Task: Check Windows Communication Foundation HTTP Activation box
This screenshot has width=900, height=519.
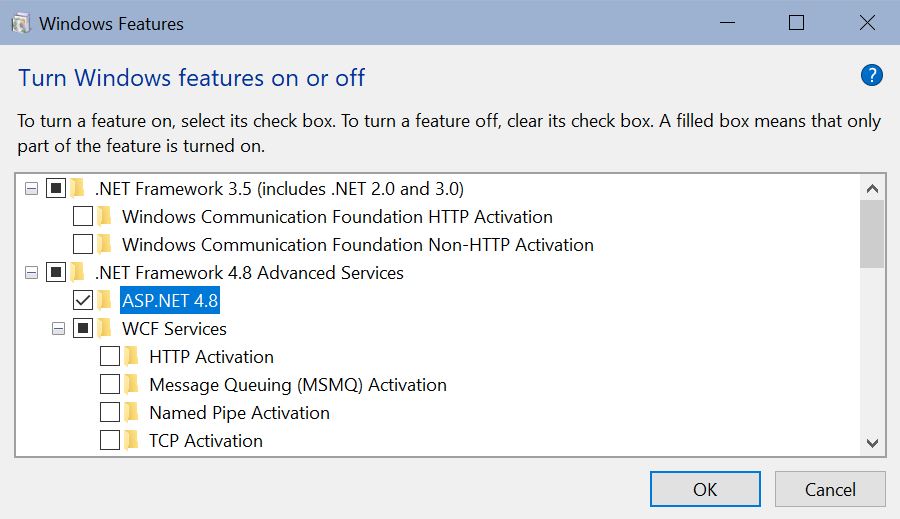Action: point(83,216)
